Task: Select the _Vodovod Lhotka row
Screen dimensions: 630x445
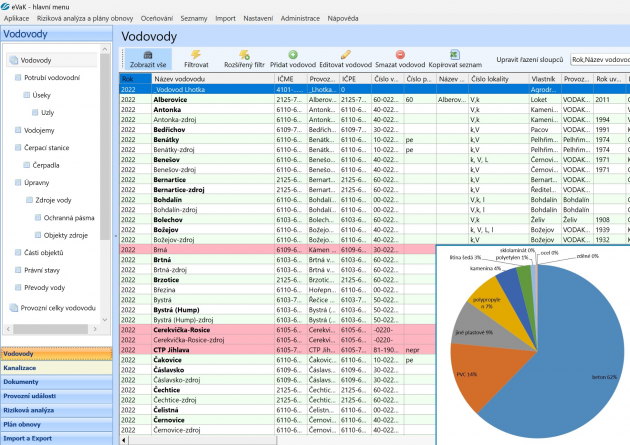Action: pos(374,90)
